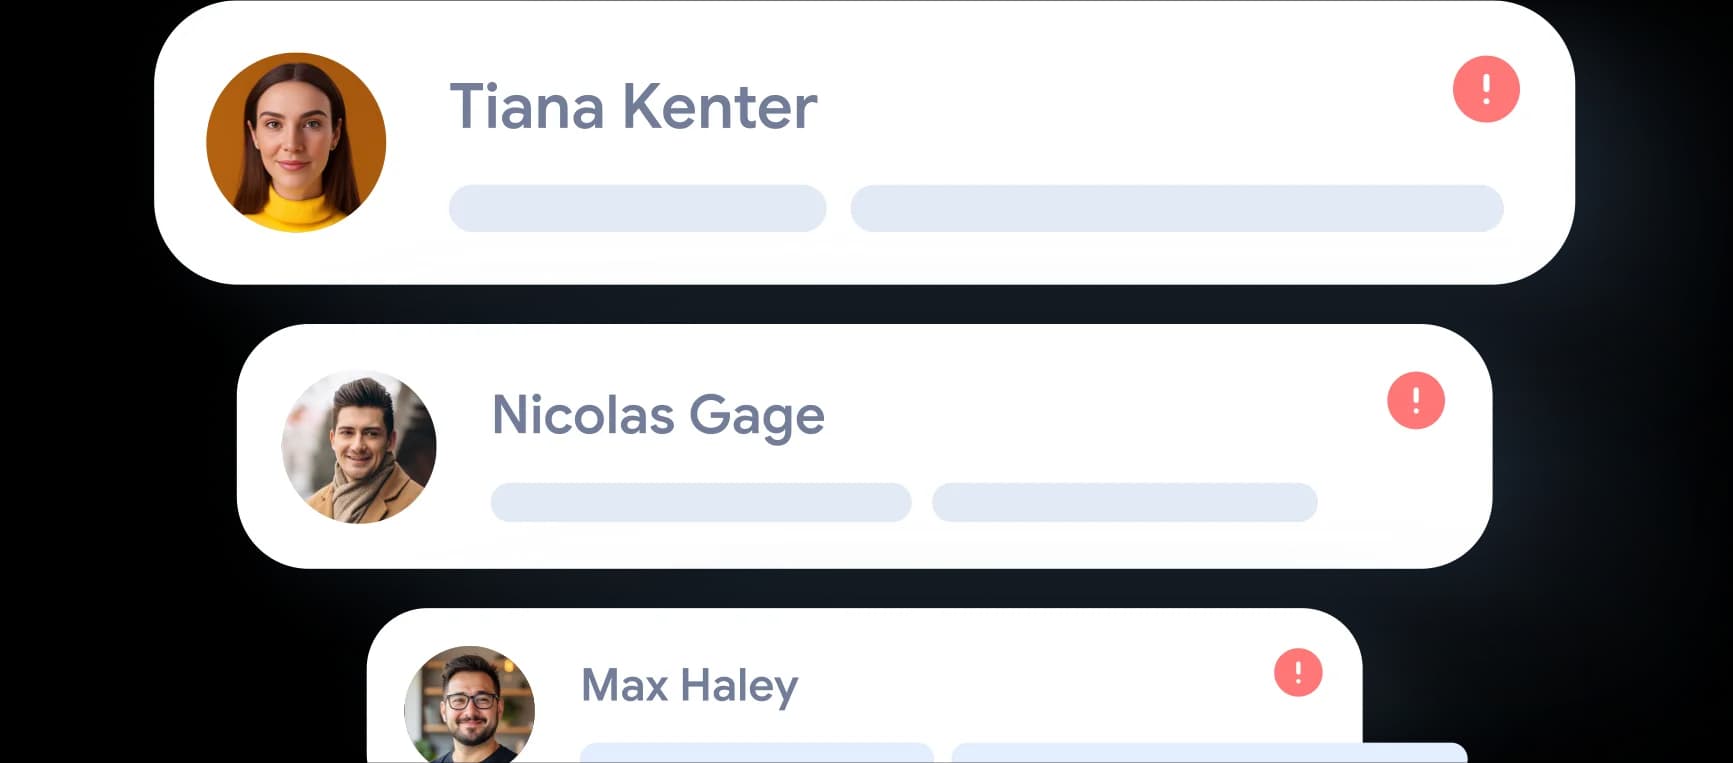Select Max Haley's profile avatar
Screen dimensions: 1733x763
click(x=469, y=704)
